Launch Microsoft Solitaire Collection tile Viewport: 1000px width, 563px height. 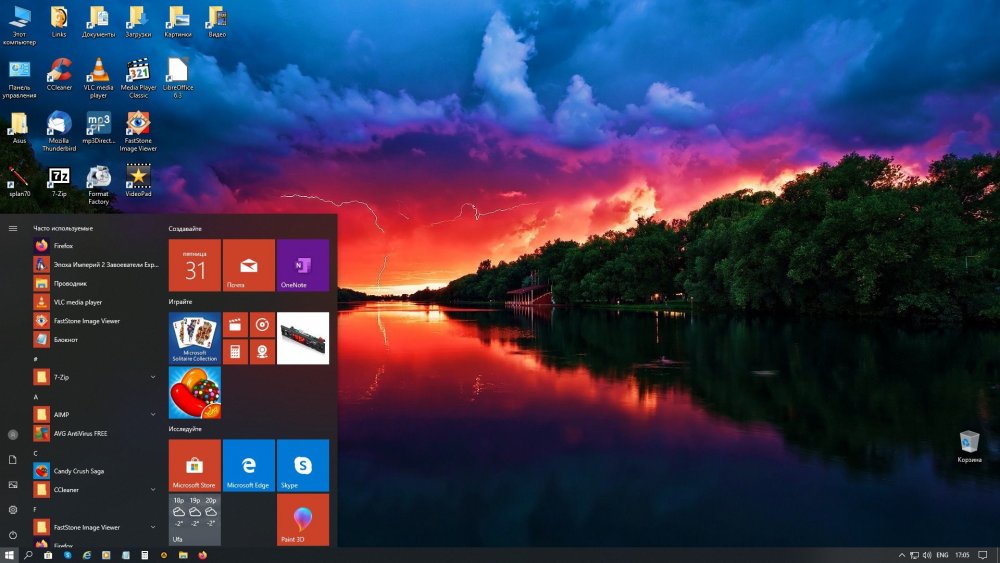(x=195, y=338)
